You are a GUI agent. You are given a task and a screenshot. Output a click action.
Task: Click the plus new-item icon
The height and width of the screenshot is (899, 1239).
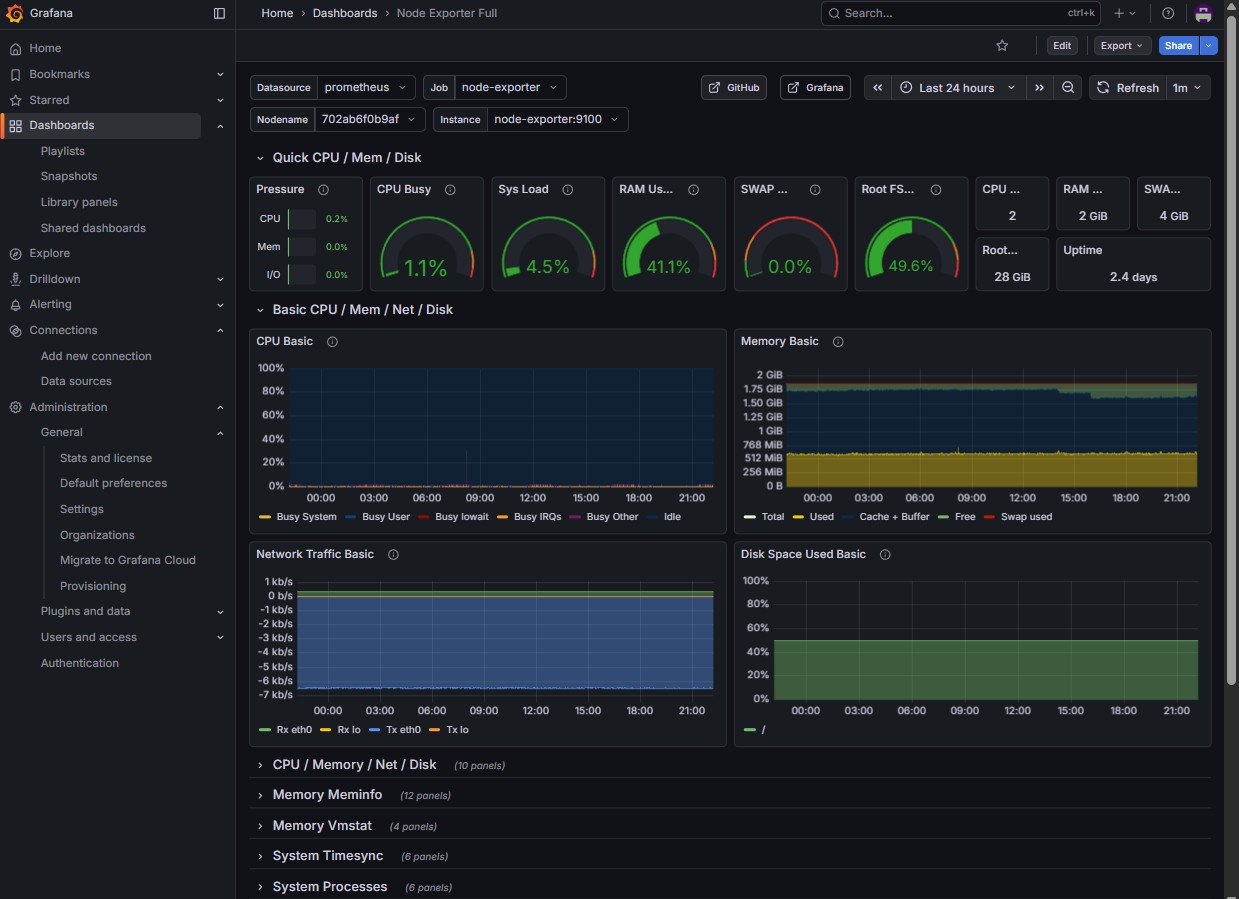[x=1124, y=13]
